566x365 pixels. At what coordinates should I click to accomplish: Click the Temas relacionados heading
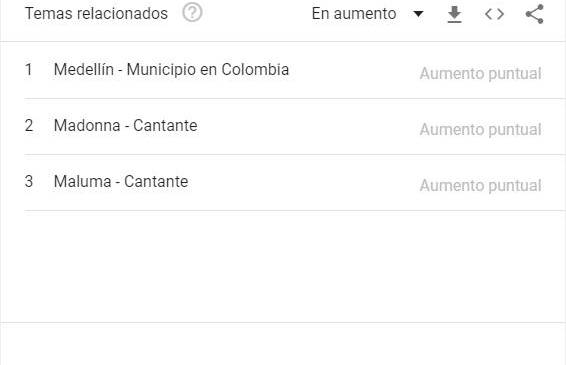[96, 14]
